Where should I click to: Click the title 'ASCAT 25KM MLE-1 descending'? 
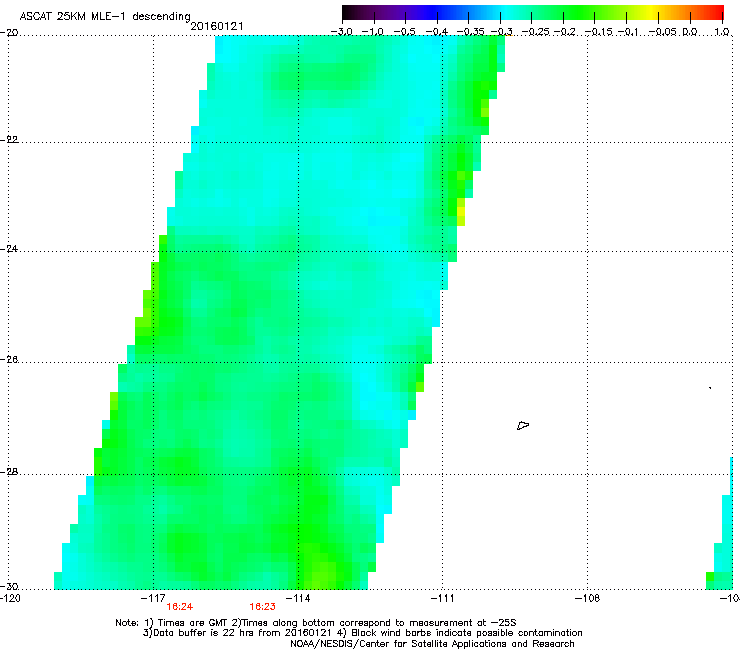[105, 17]
